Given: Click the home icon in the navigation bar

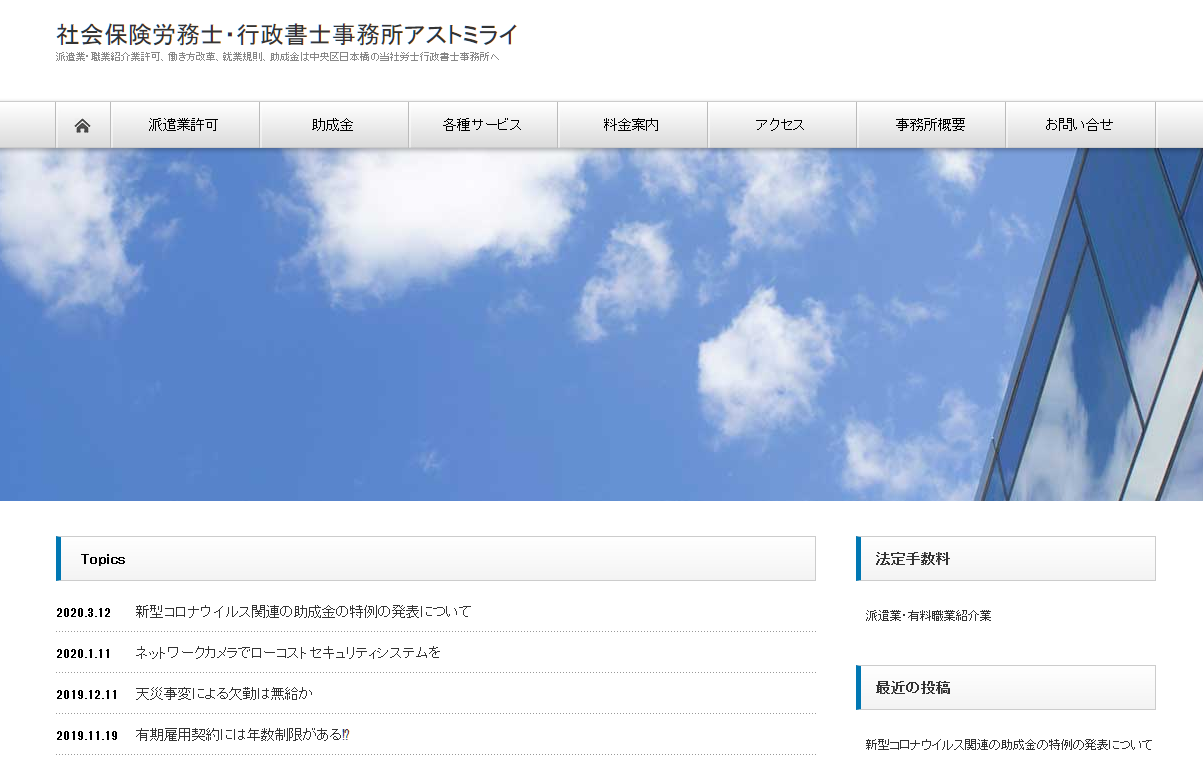Looking at the screenshot, I should point(83,124).
